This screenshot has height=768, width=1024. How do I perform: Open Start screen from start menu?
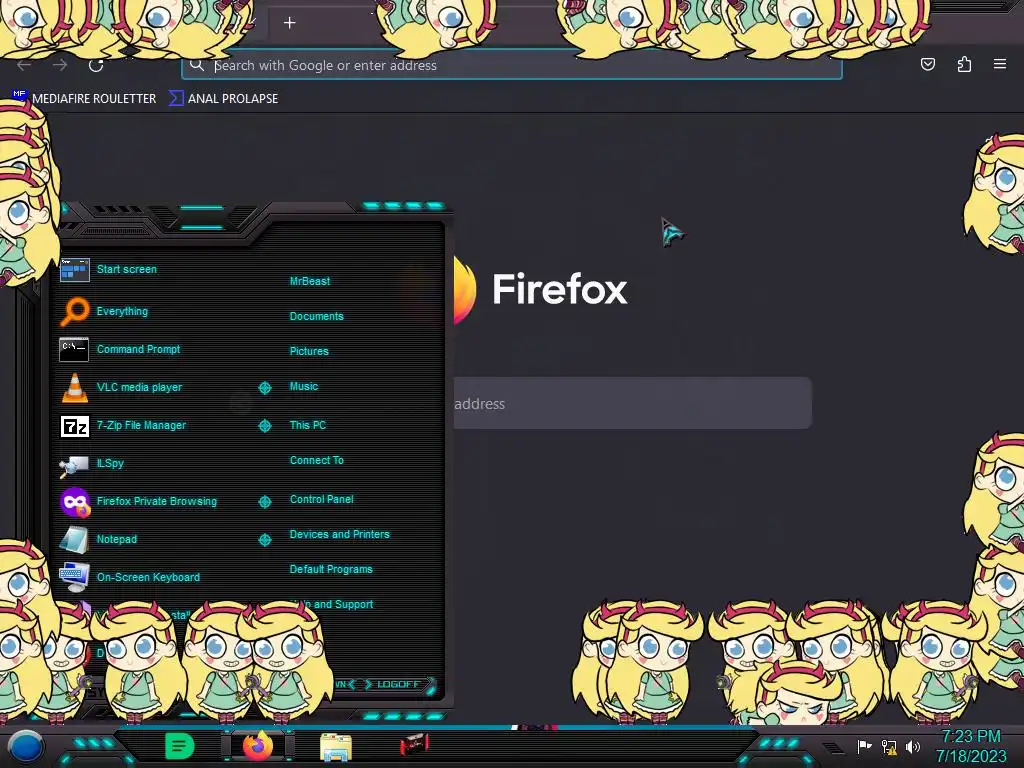[x=126, y=269]
